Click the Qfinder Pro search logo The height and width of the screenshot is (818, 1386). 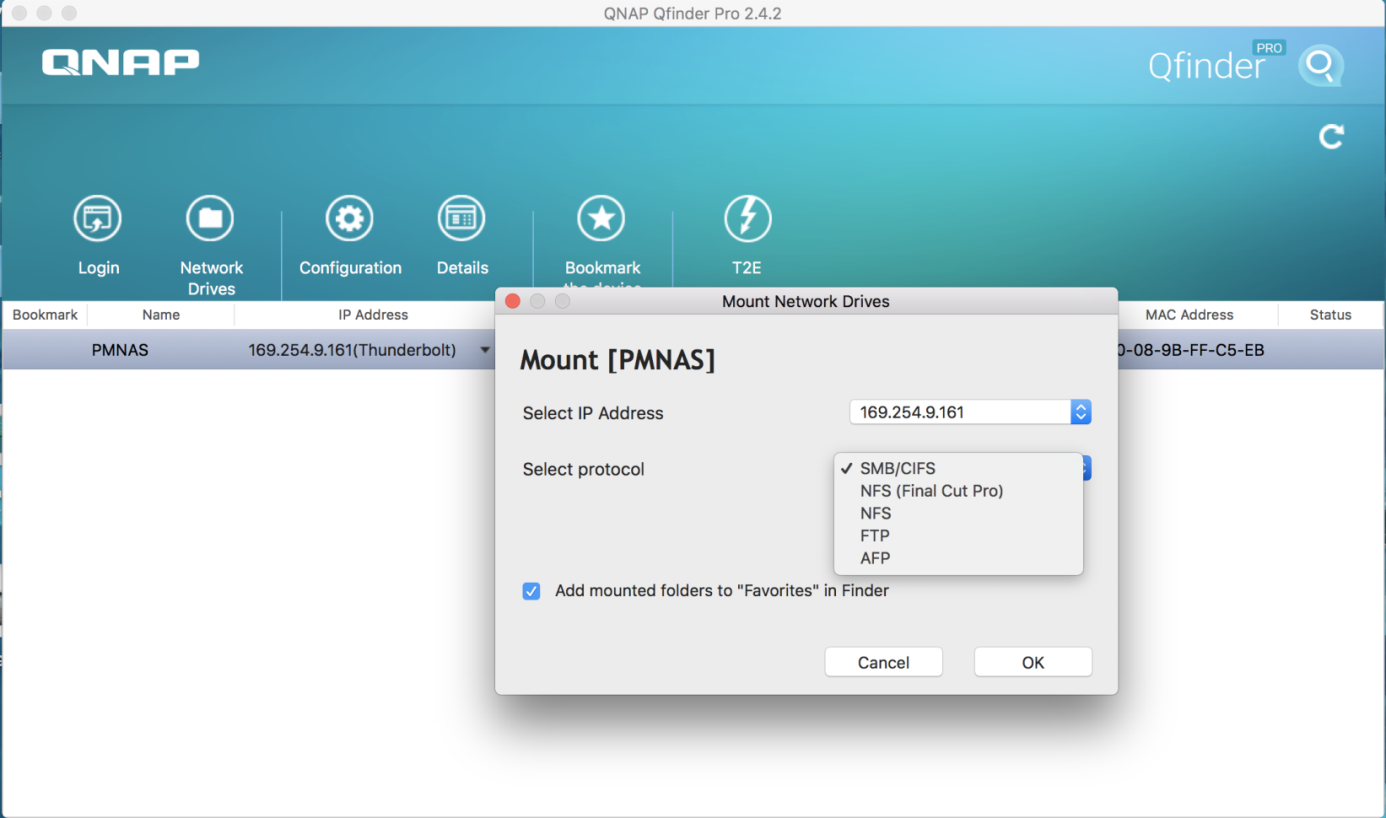click(1321, 66)
